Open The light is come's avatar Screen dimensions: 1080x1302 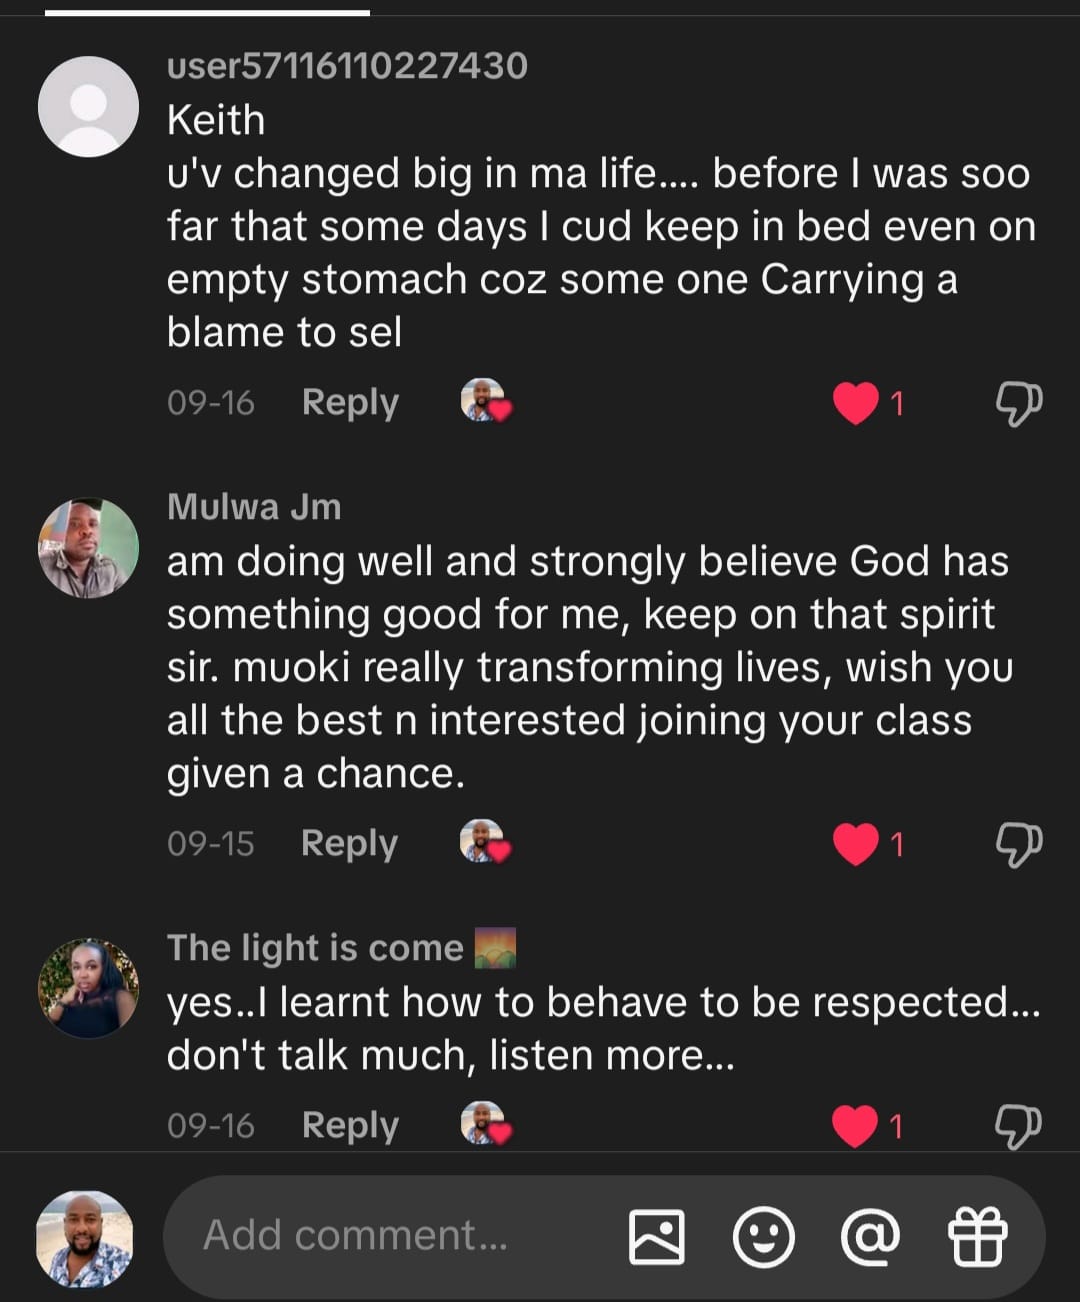tap(88, 988)
